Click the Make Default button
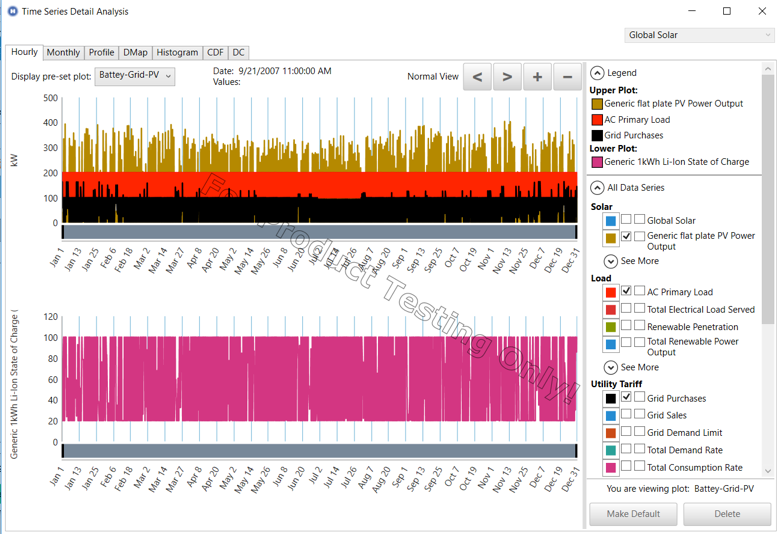Image resolution: width=780 pixels, height=534 pixels. (x=633, y=513)
